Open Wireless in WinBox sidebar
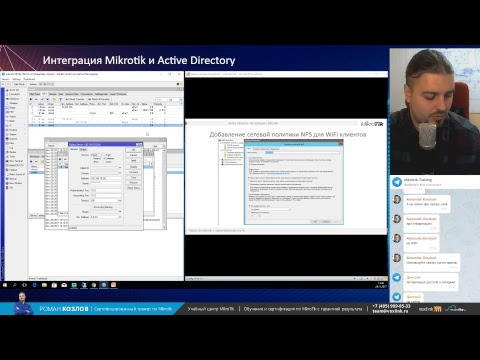 point(13,103)
